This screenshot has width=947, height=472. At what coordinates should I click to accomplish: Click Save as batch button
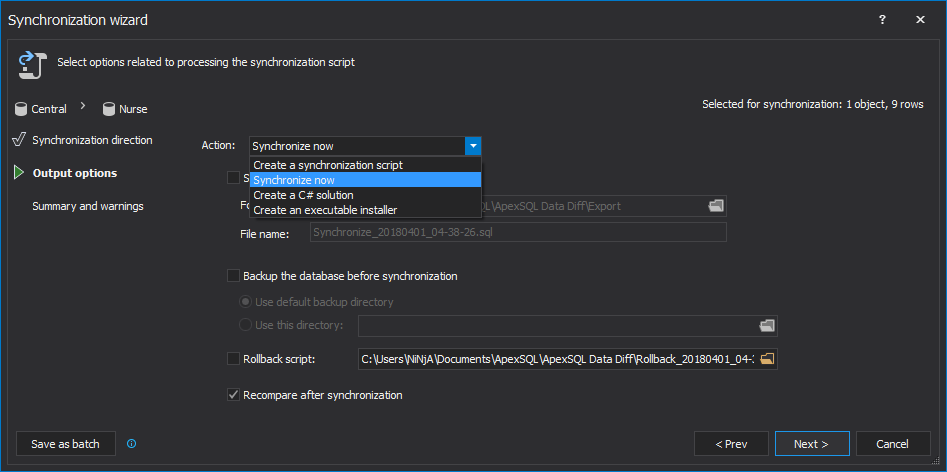point(65,444)
